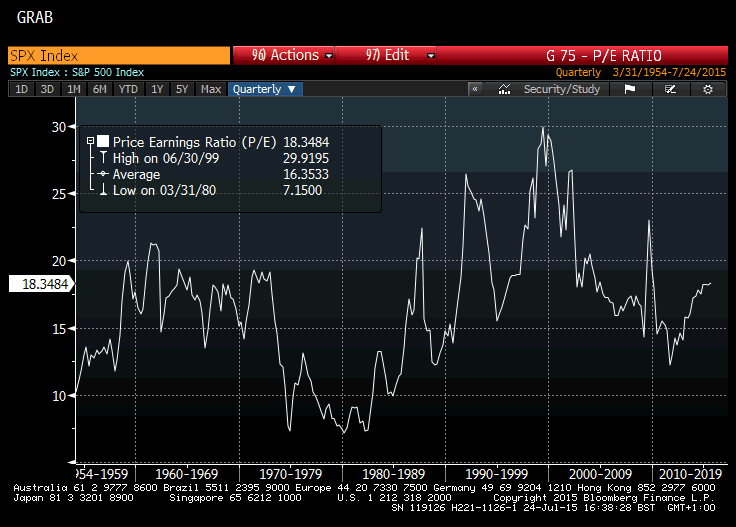Click the Security/Study chart icon

(x=504, y=89)
